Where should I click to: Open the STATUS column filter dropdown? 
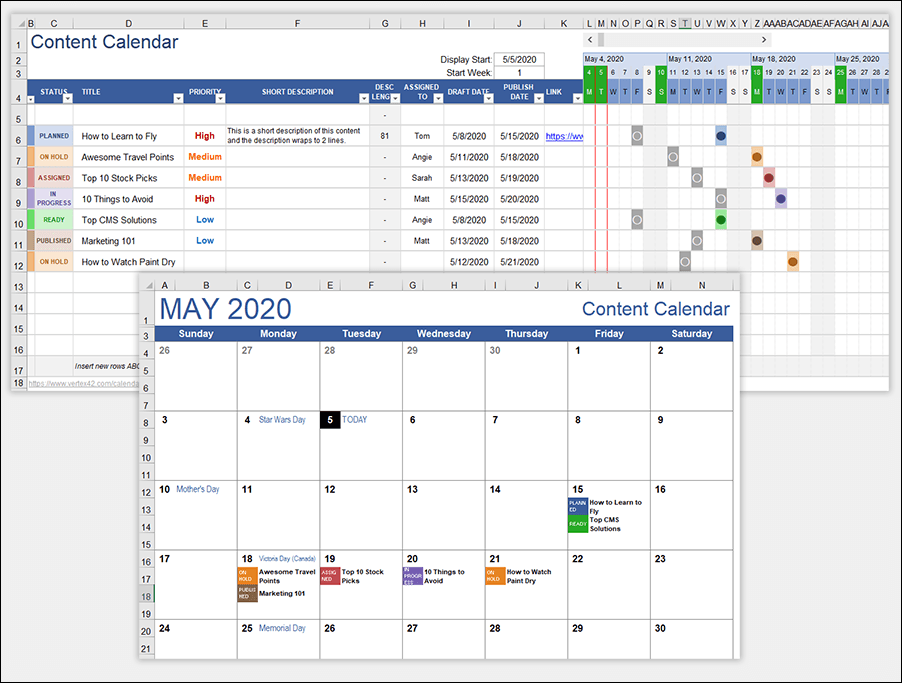pyautogui.click(x=68, y=98)
